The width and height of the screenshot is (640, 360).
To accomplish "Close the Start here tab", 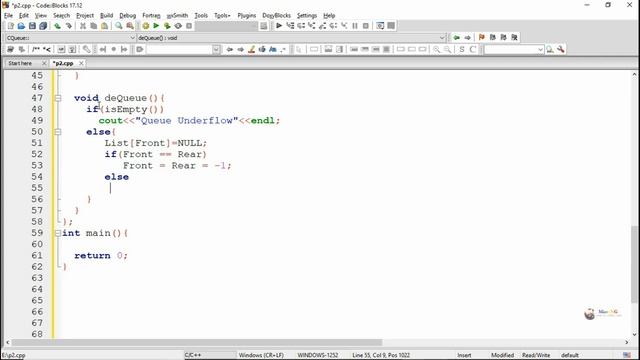I will coord(44,63).
